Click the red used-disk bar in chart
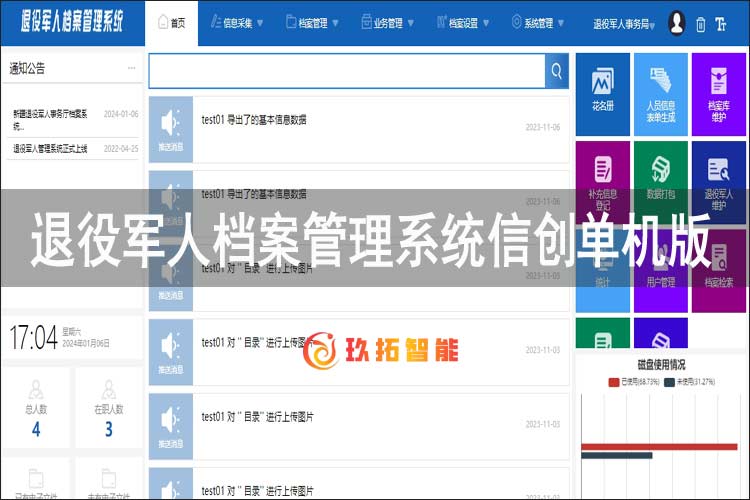The height and width of the screenshot is (500, 750). (659, 447)
